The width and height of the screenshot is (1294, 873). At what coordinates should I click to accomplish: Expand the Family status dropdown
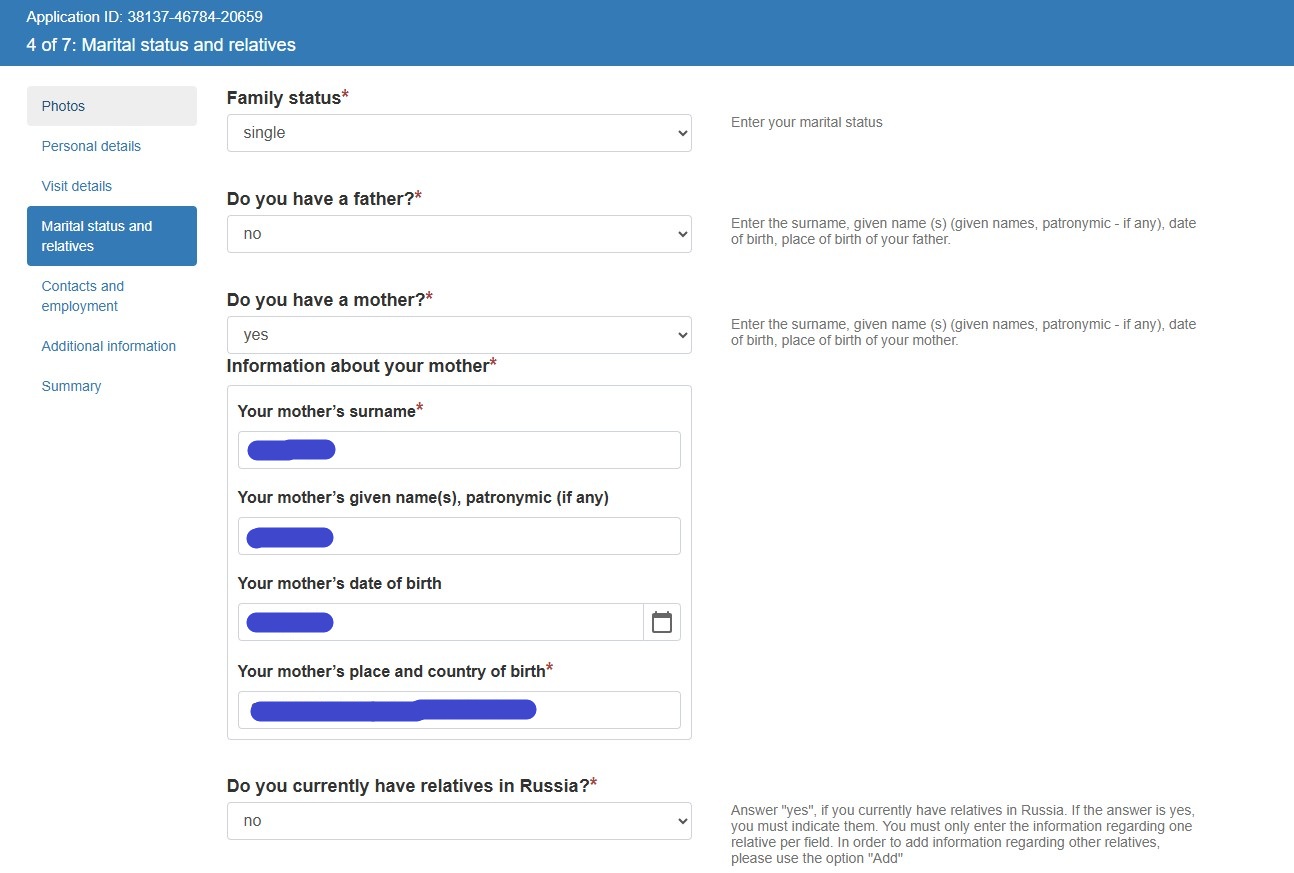[x=459, y=133]
